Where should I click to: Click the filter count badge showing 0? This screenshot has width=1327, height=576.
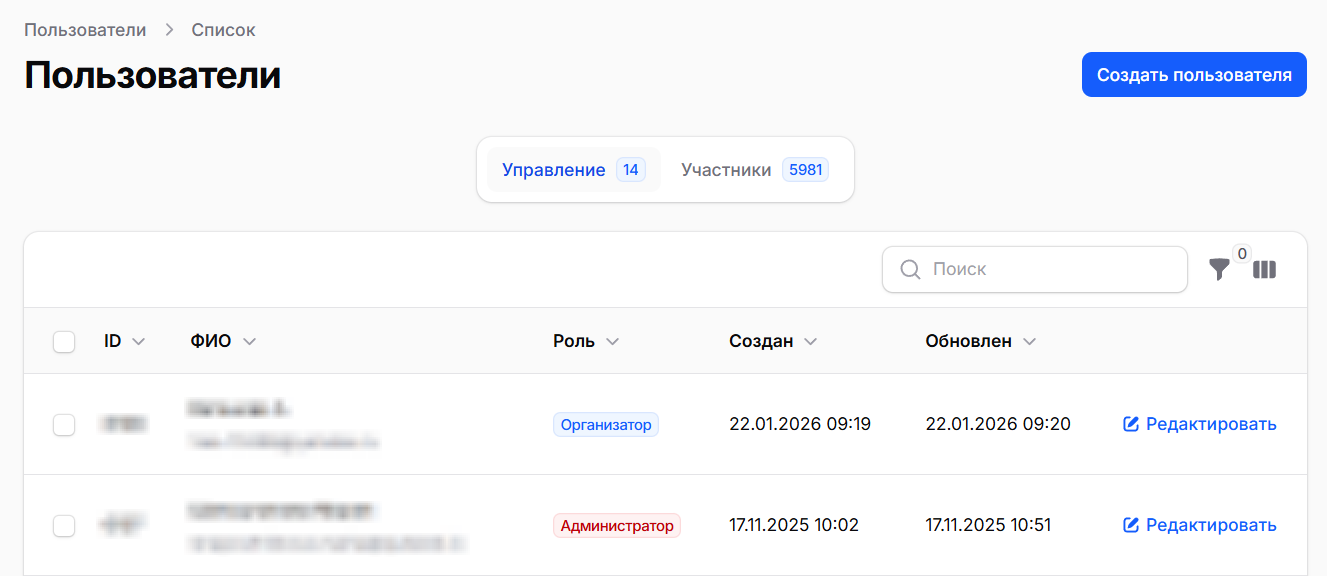(x=1242, y=254)
